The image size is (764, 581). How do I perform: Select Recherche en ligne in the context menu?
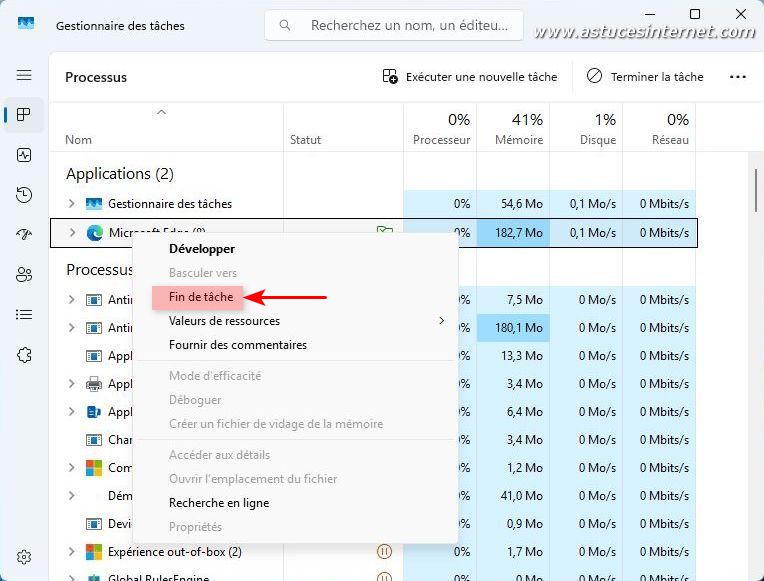click(219, 503)
